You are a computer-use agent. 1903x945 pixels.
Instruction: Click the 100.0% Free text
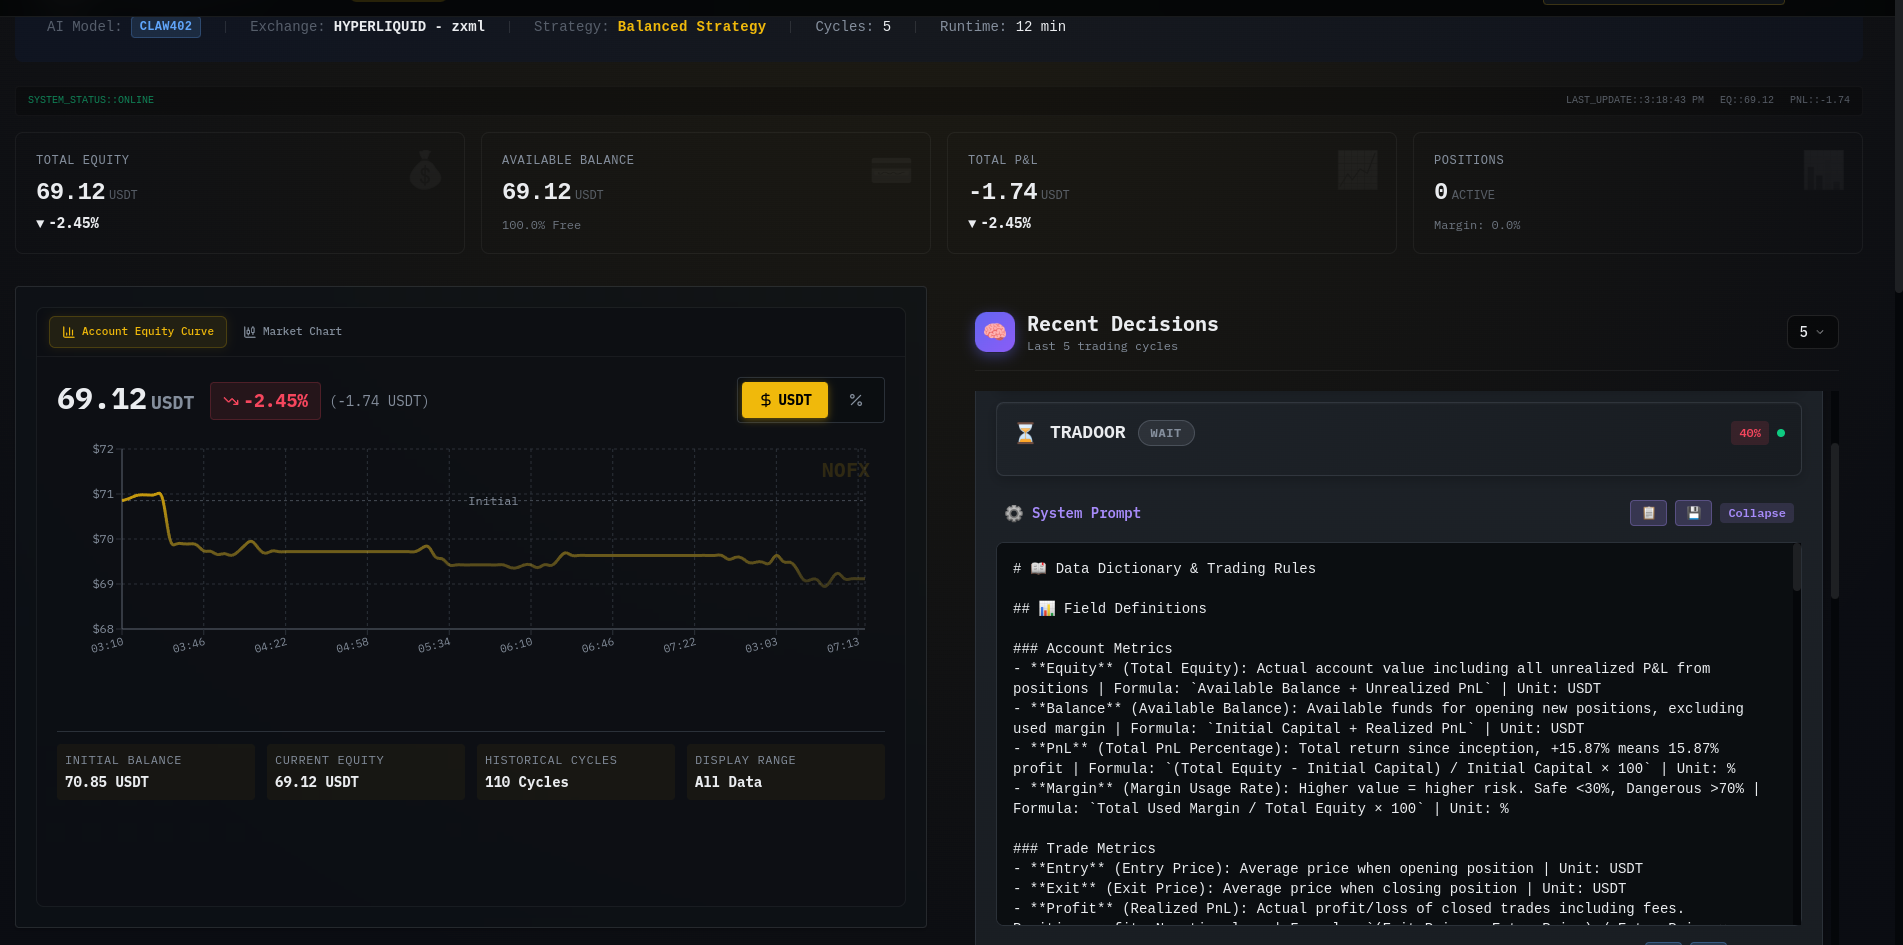pos(541,225)
